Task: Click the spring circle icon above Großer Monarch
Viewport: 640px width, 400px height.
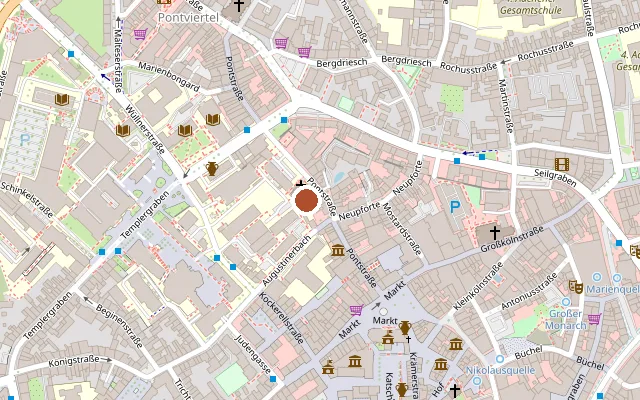Action: point(566,302)
